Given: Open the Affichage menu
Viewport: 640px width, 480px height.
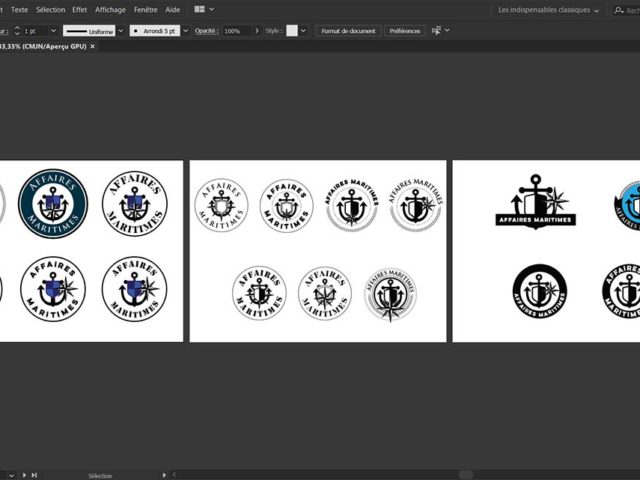Looking at the screenshot, I should tap(110, 9).
